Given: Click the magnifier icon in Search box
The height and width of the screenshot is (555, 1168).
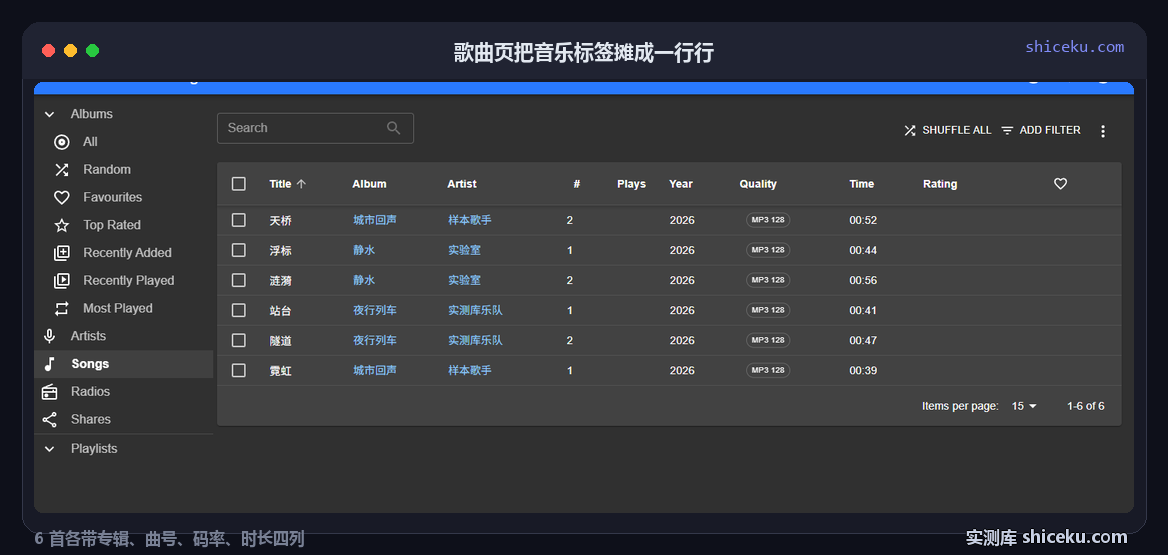Looking at the screenshot, I should coord(394,128).
